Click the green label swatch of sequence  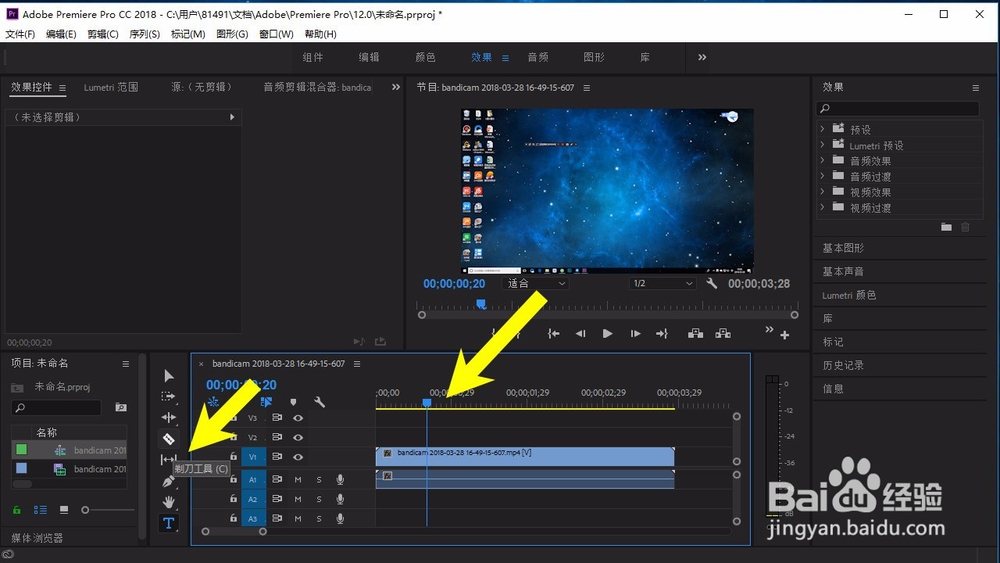click(x=21, y=450)
